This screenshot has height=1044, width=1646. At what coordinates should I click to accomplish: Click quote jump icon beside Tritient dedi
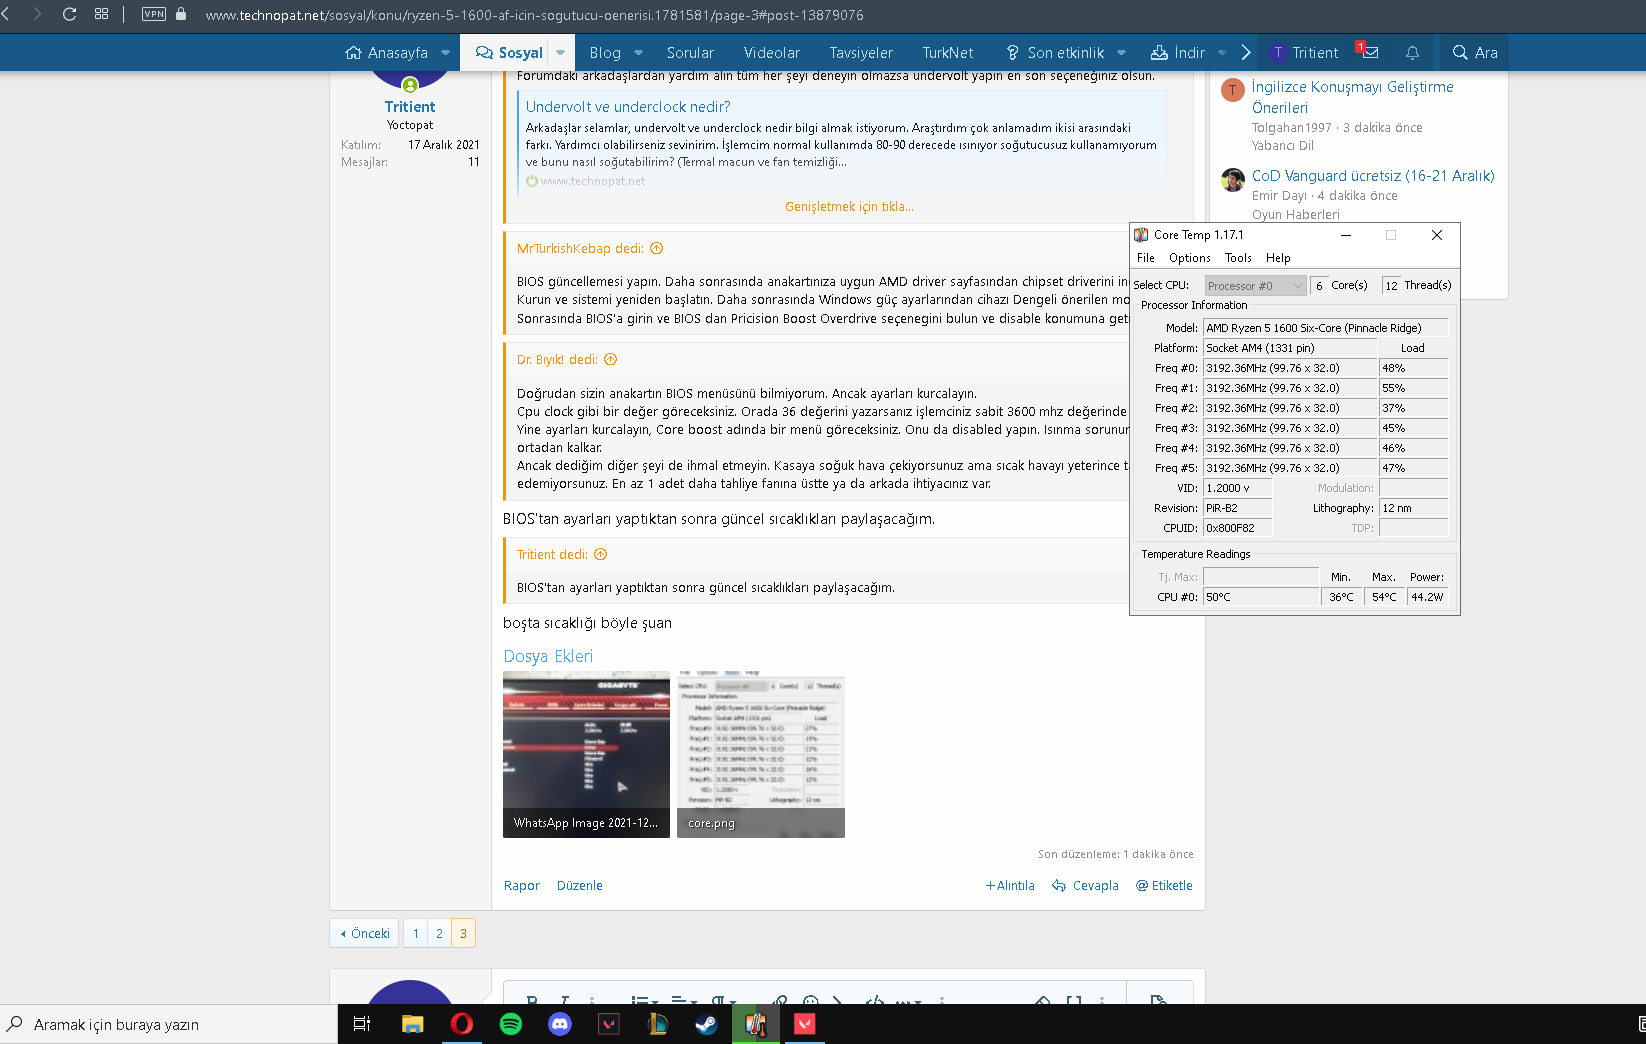[x=601, y=555]
